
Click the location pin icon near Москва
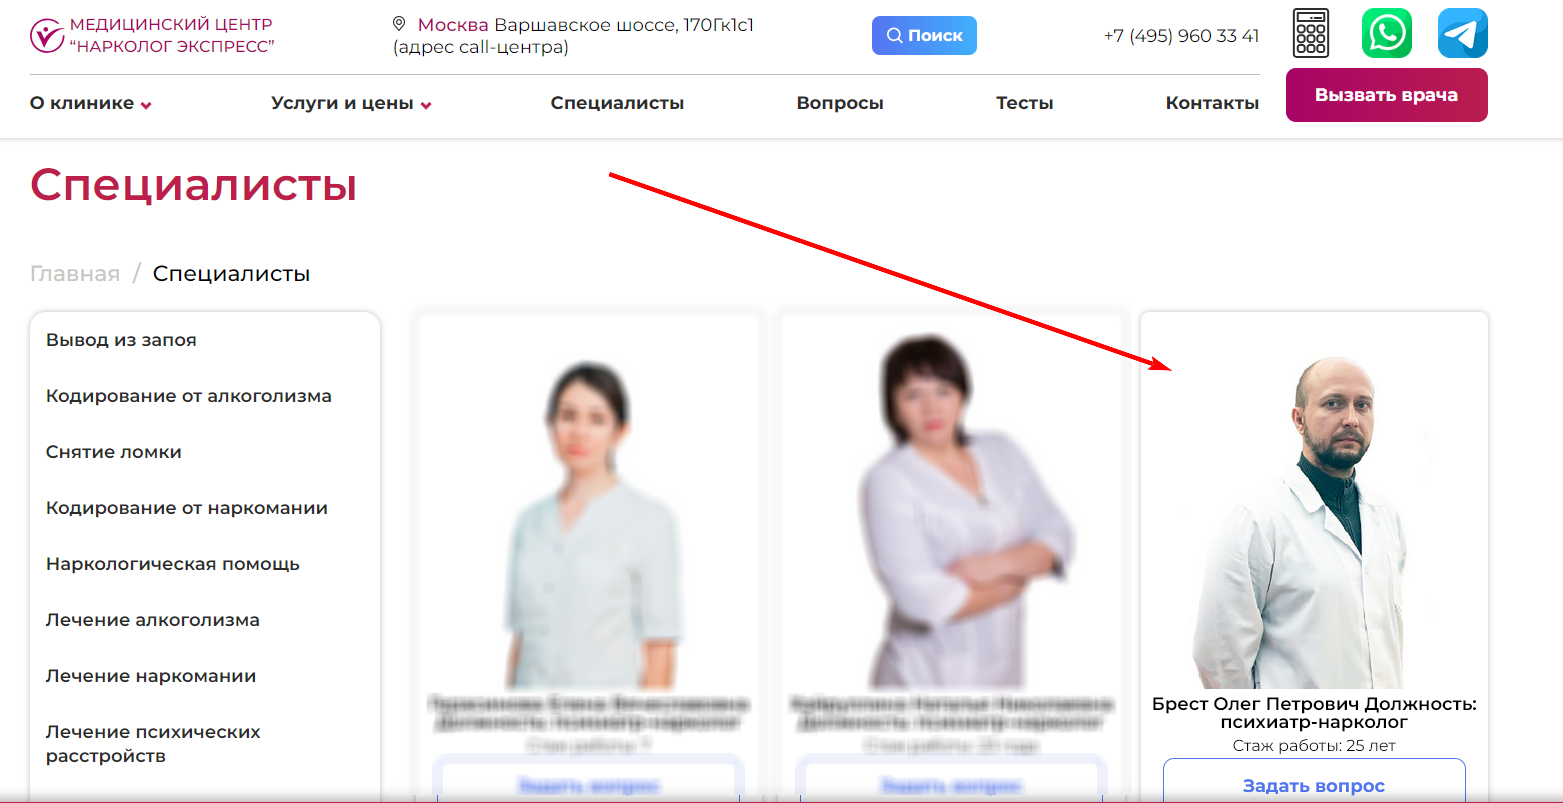coord(399,24)
